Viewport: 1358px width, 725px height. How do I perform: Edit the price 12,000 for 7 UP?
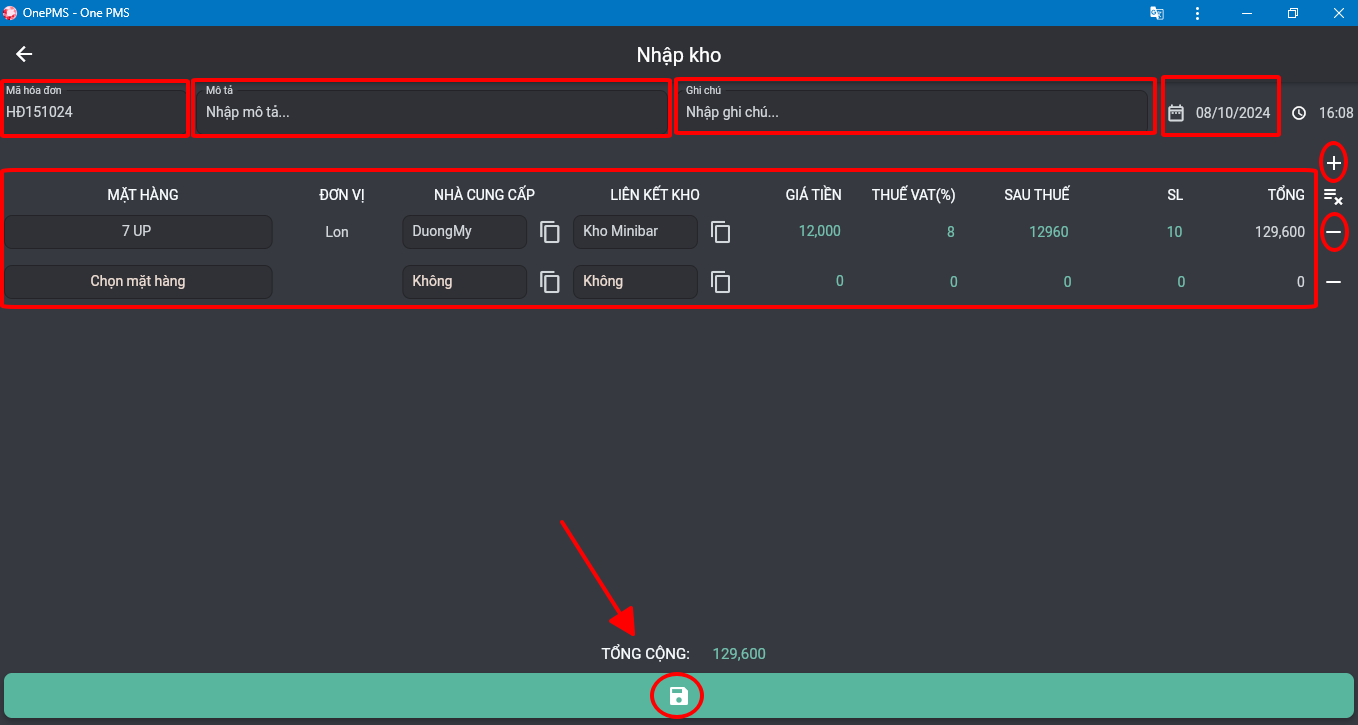point(819,231)
